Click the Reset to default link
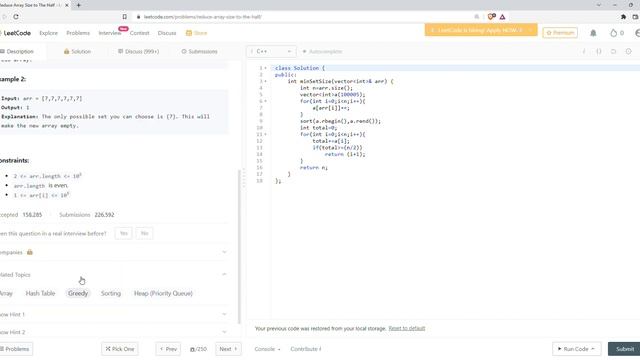This screenshot has width=640, height=360. [x=407, y=328]
